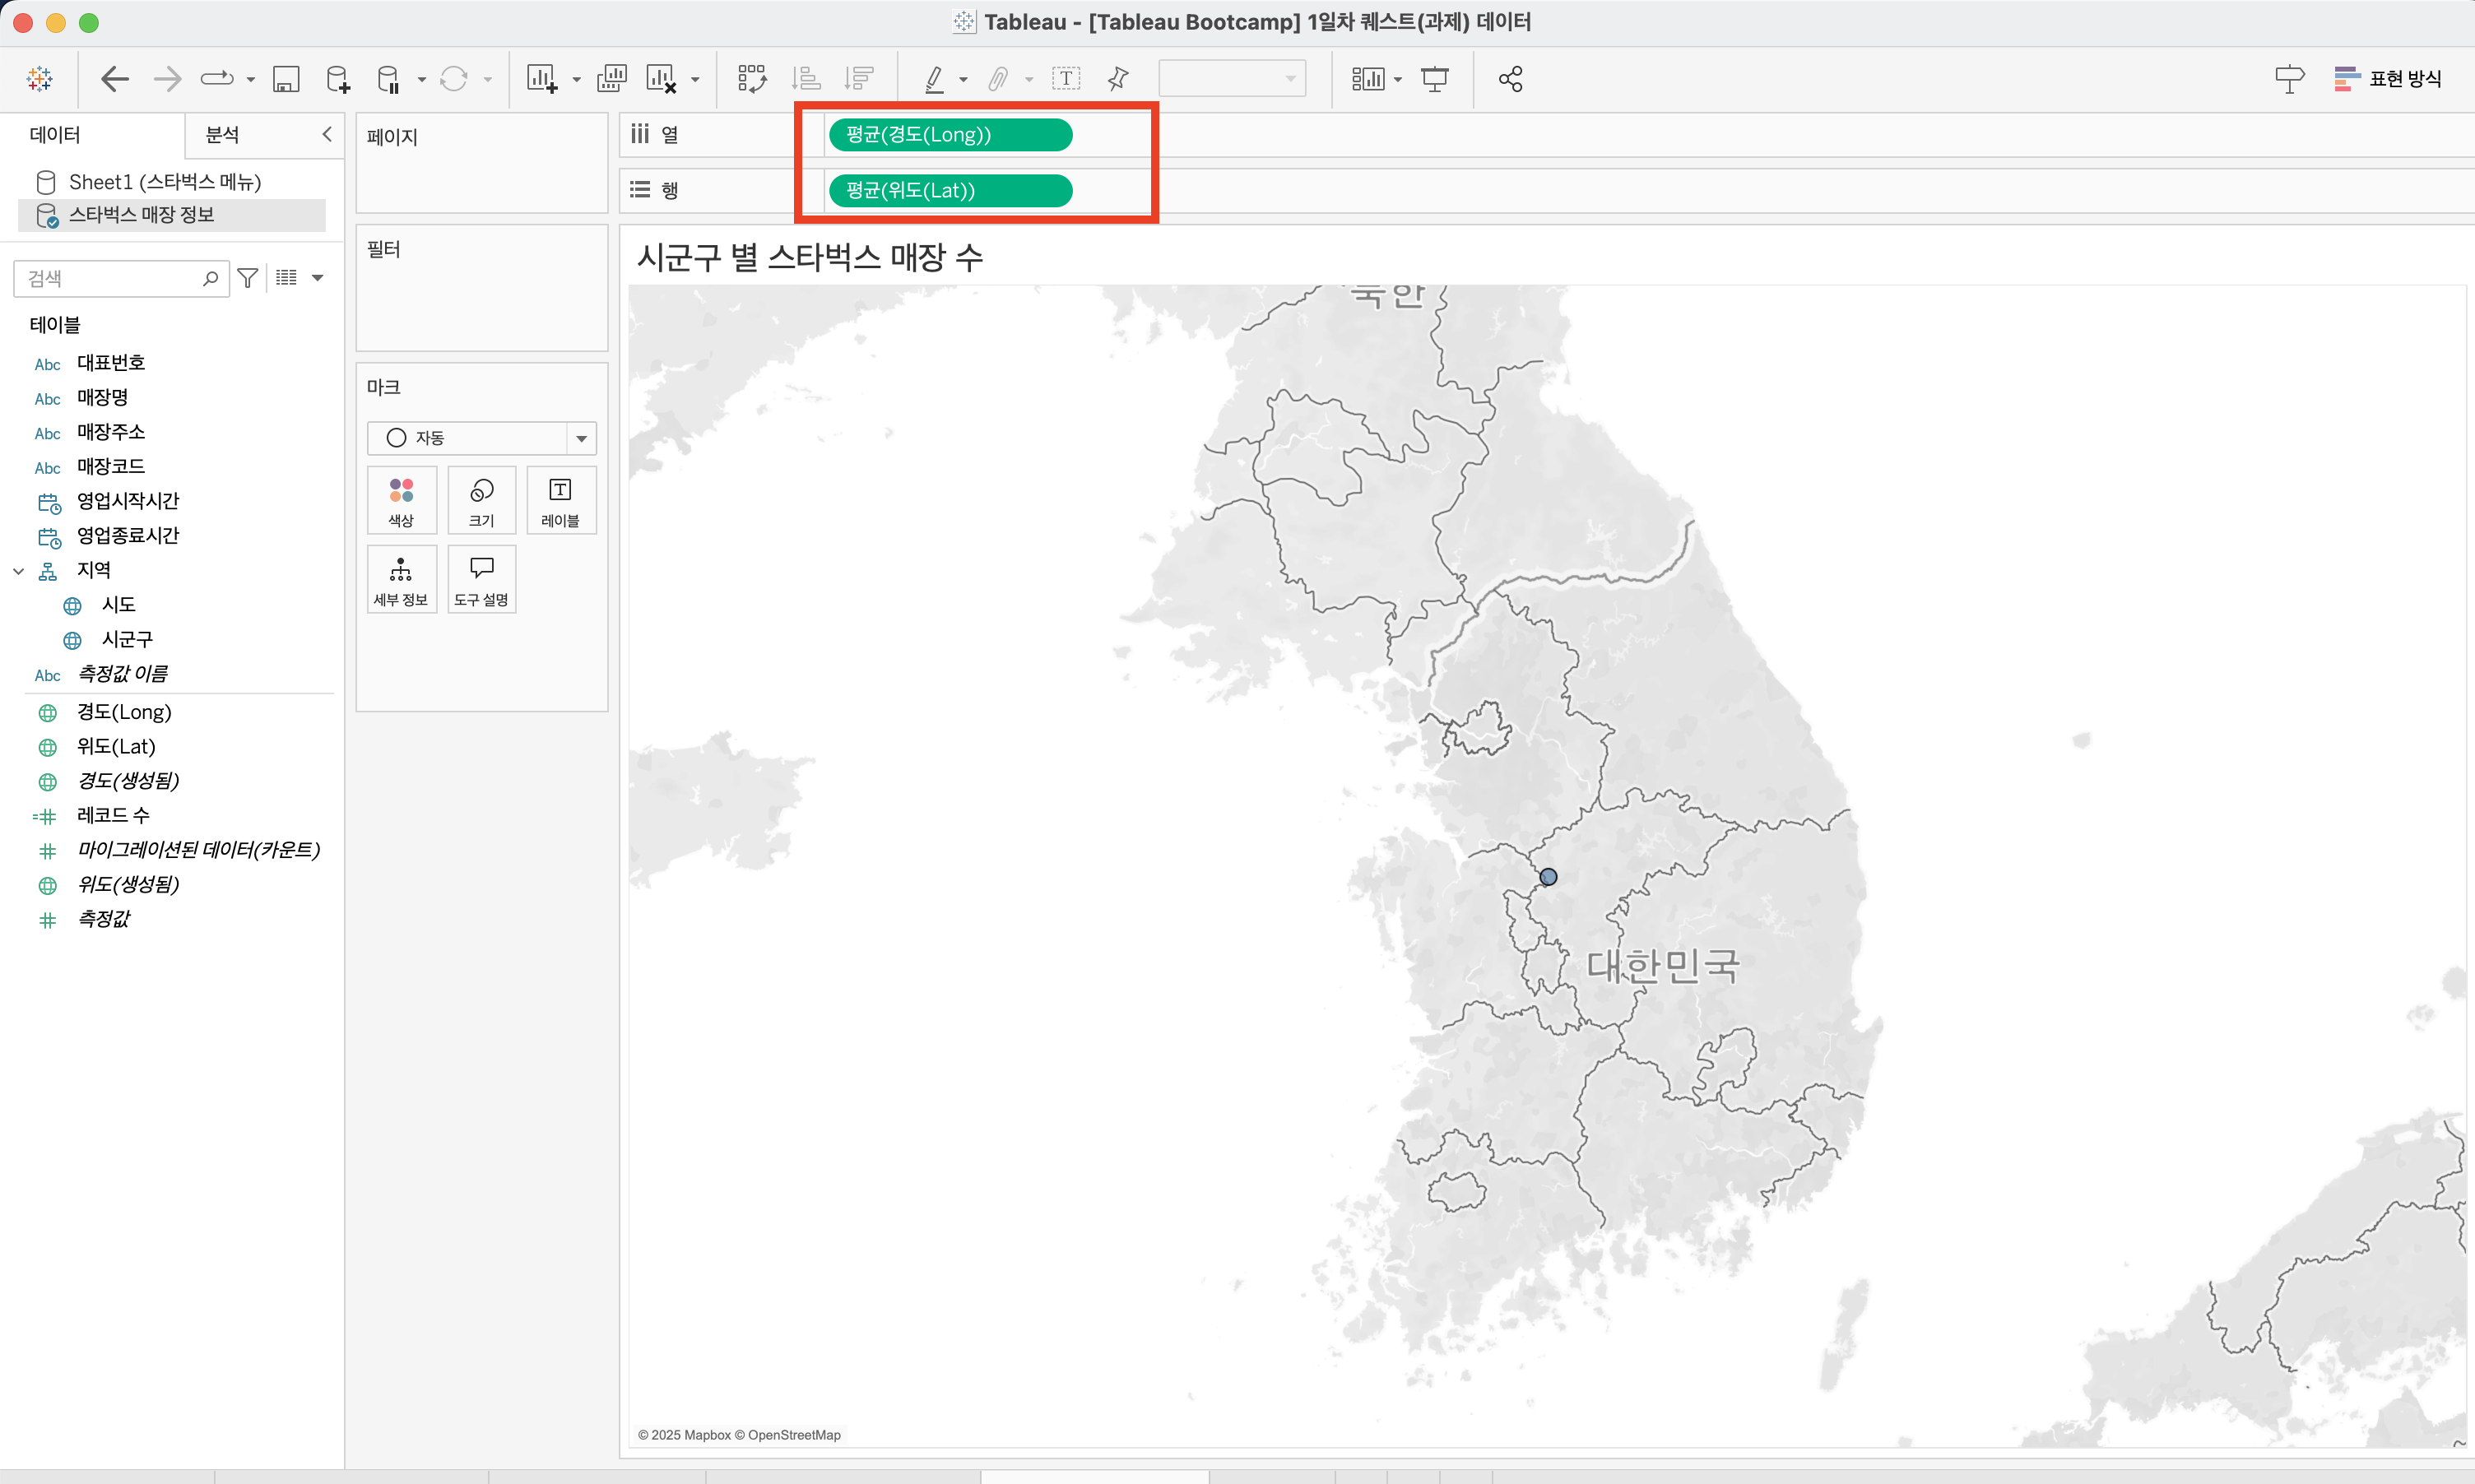Image resolution: width=2475 pixels, height=1484 pixels.
Task: Click presentation mode icon
Action: pos(1435,79)
